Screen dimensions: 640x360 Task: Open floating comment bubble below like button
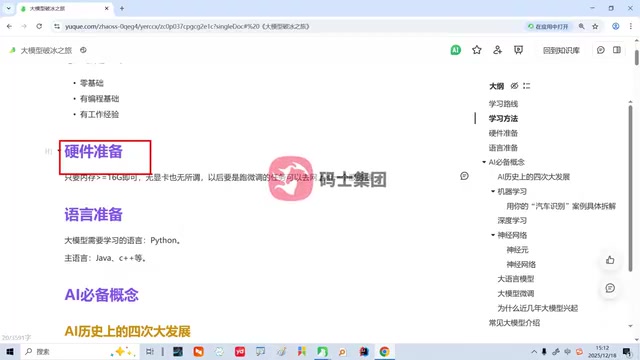tap(610, 288)
